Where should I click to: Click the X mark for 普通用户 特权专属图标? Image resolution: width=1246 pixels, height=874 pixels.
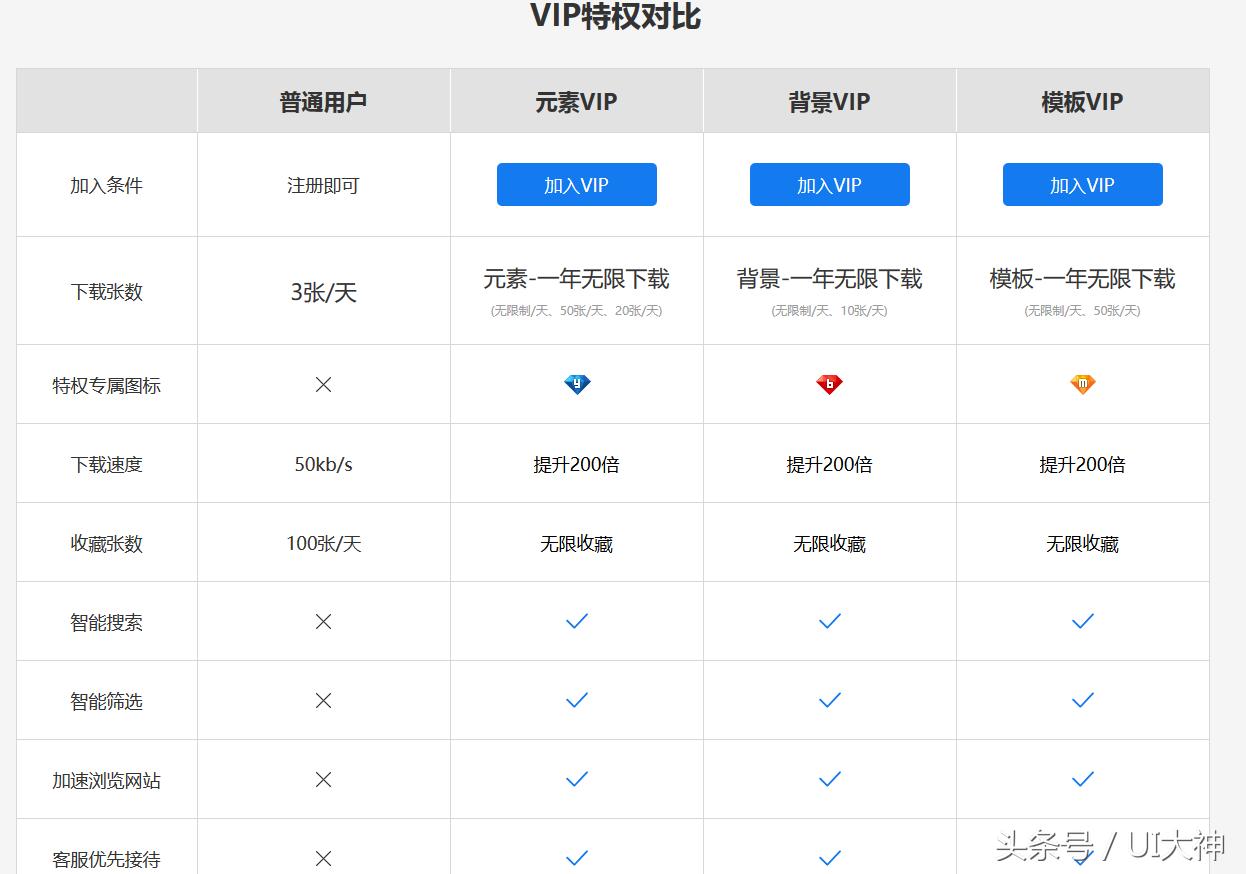tap(322, 384)
